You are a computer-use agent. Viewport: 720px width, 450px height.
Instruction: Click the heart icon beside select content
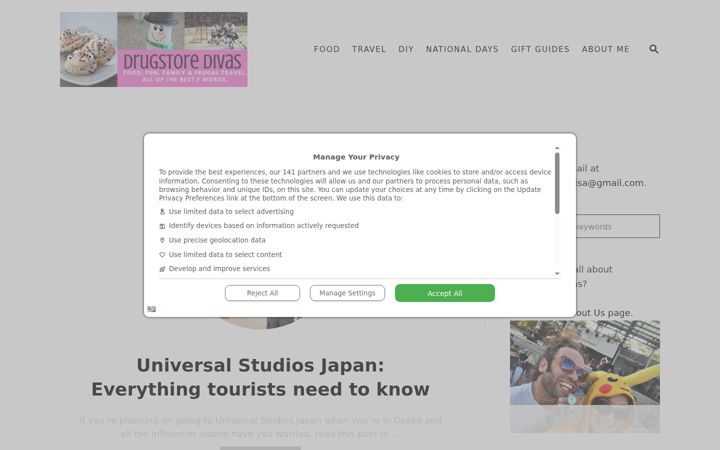(162, 254)
